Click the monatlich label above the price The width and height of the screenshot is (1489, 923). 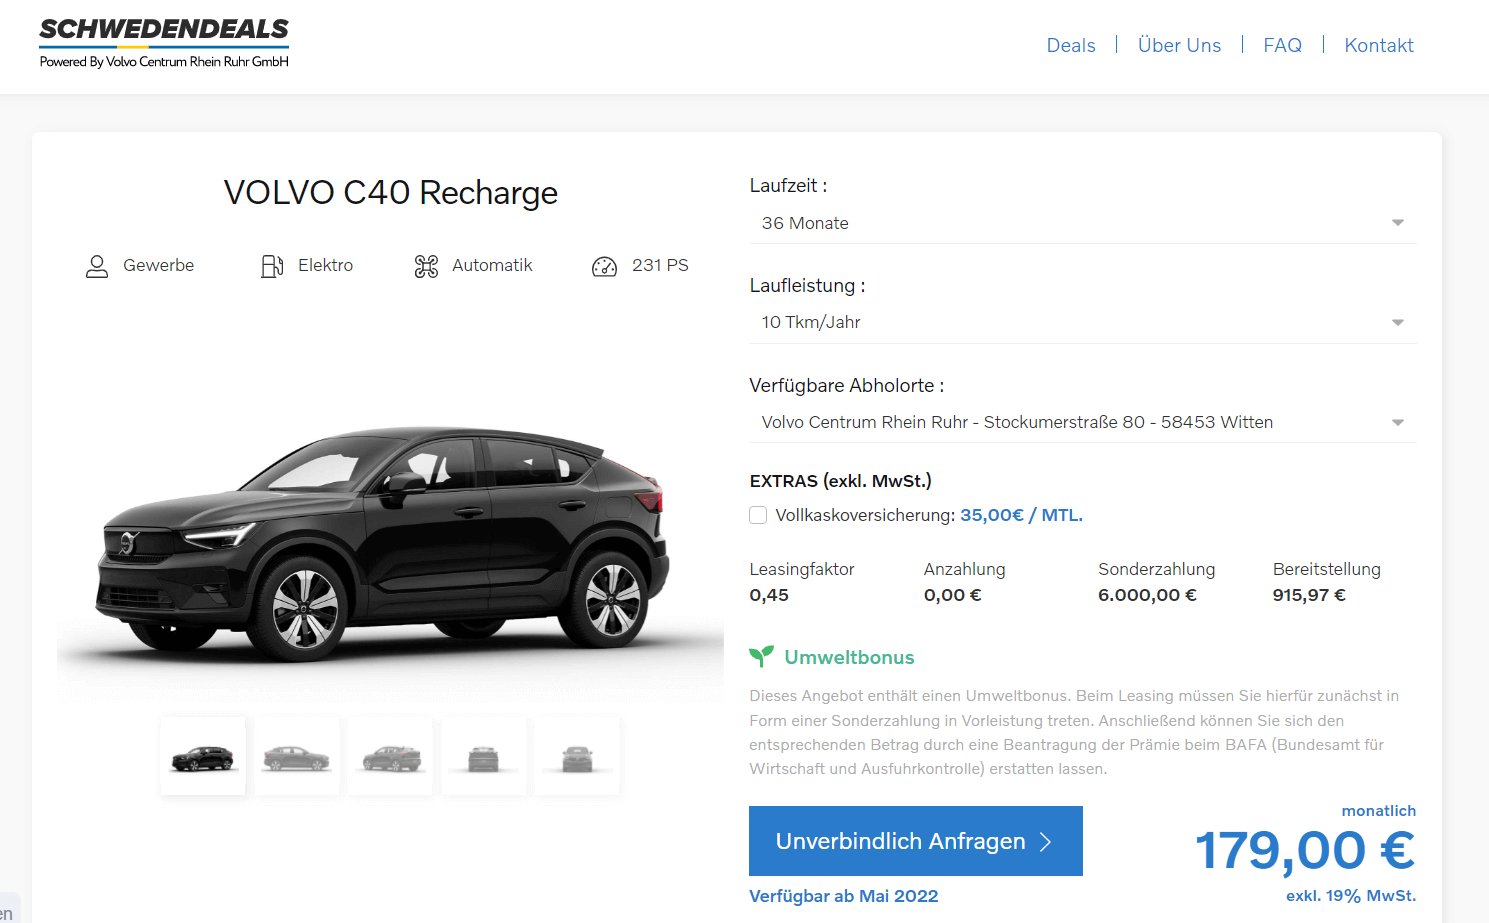coord(1379,811)
